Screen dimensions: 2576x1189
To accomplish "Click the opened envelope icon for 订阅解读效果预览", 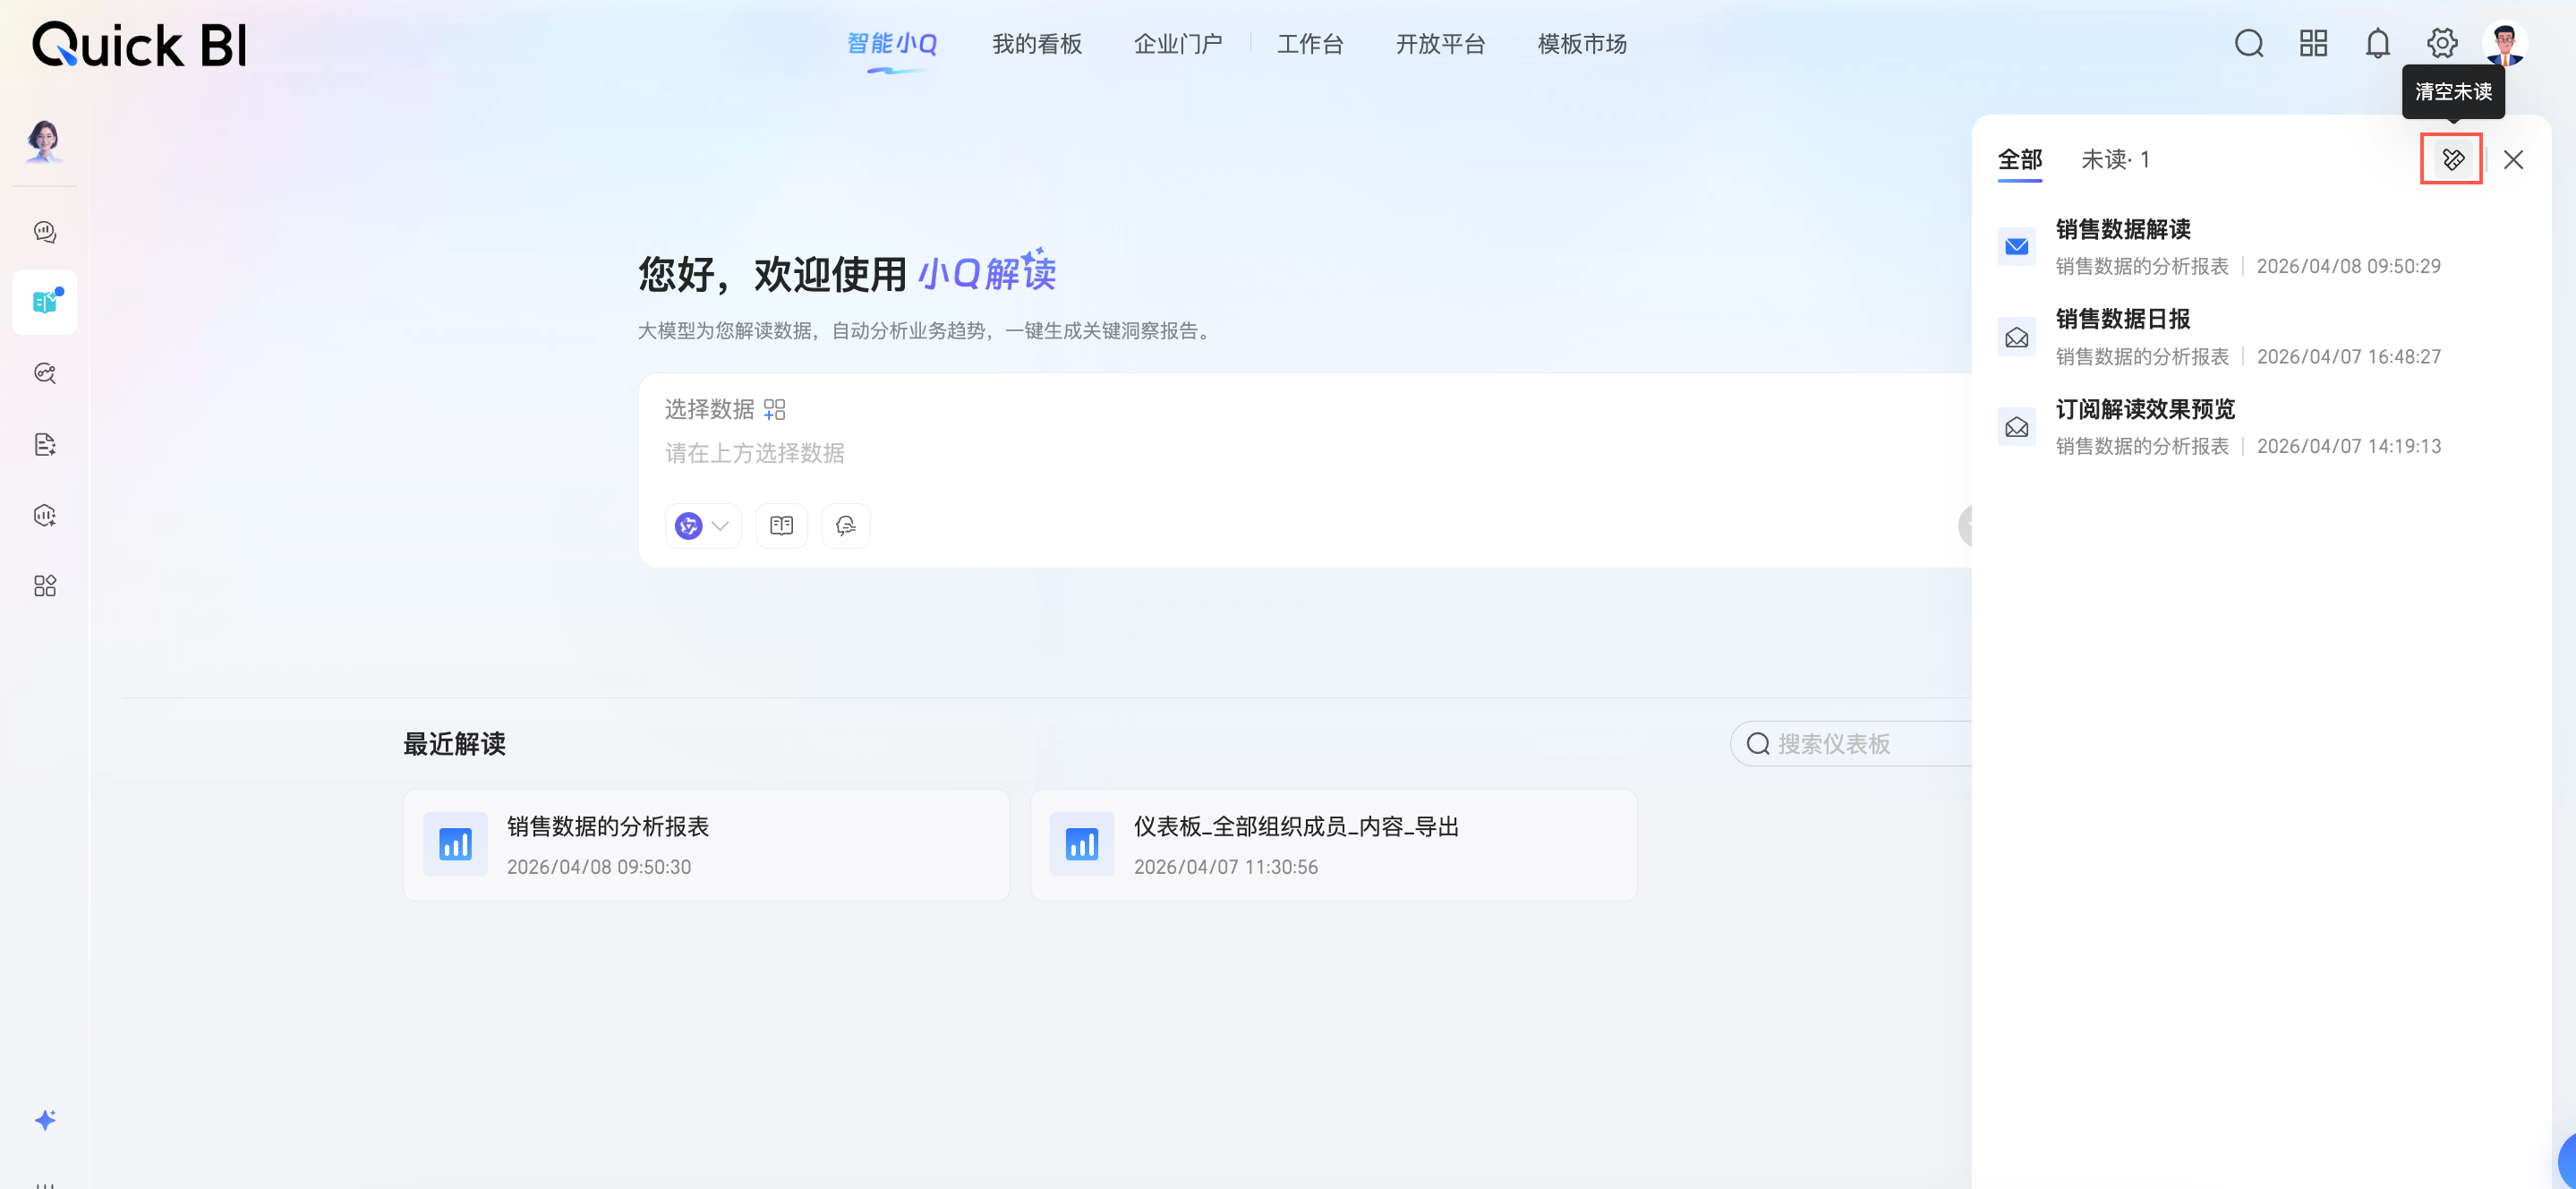I will 2017,427.
